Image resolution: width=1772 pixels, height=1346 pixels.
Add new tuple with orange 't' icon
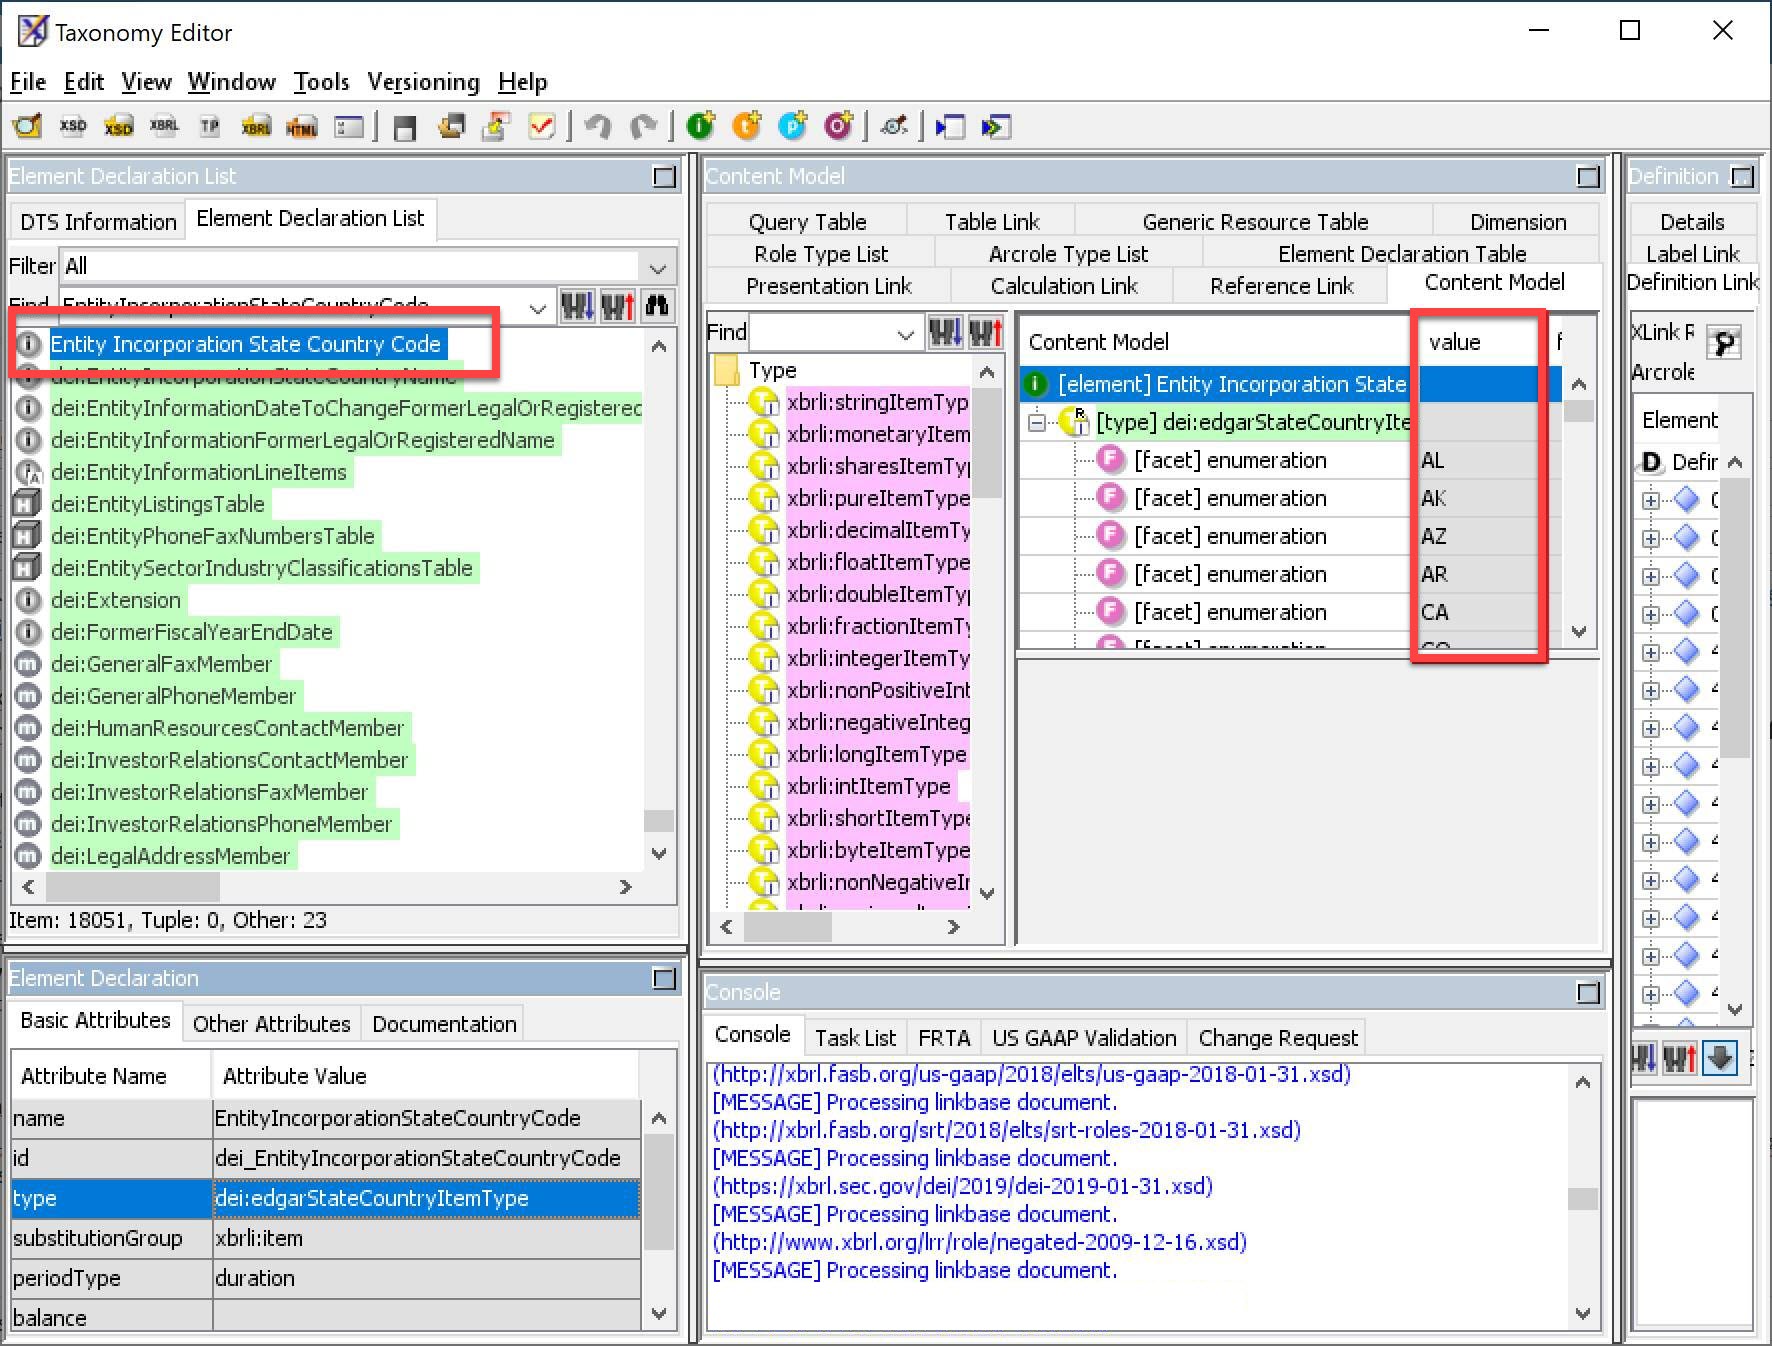pyautogui.click(x=747, y=126)
